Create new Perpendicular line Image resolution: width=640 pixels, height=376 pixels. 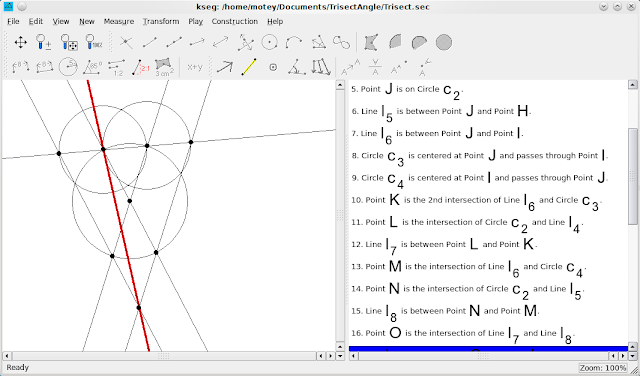click(x=246, y=42)
